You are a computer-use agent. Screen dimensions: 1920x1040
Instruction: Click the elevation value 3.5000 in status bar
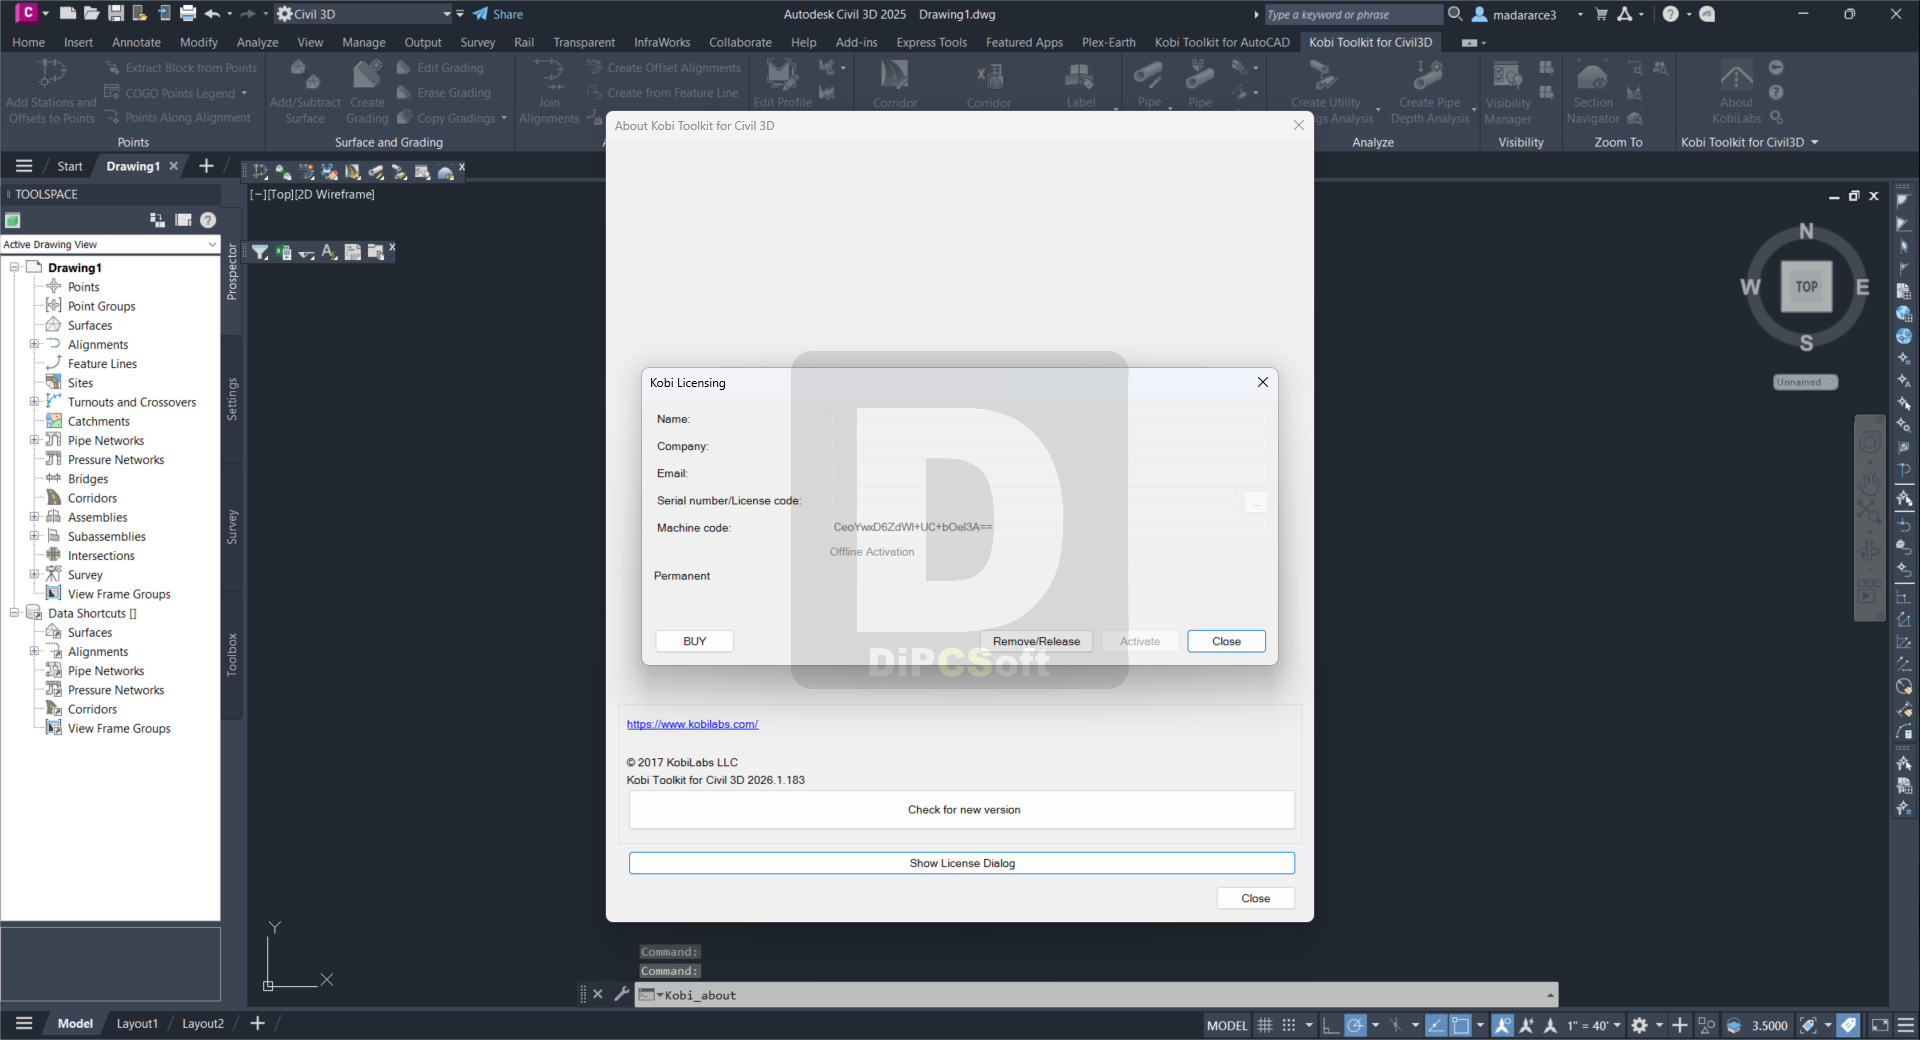coord(1769,1025)
